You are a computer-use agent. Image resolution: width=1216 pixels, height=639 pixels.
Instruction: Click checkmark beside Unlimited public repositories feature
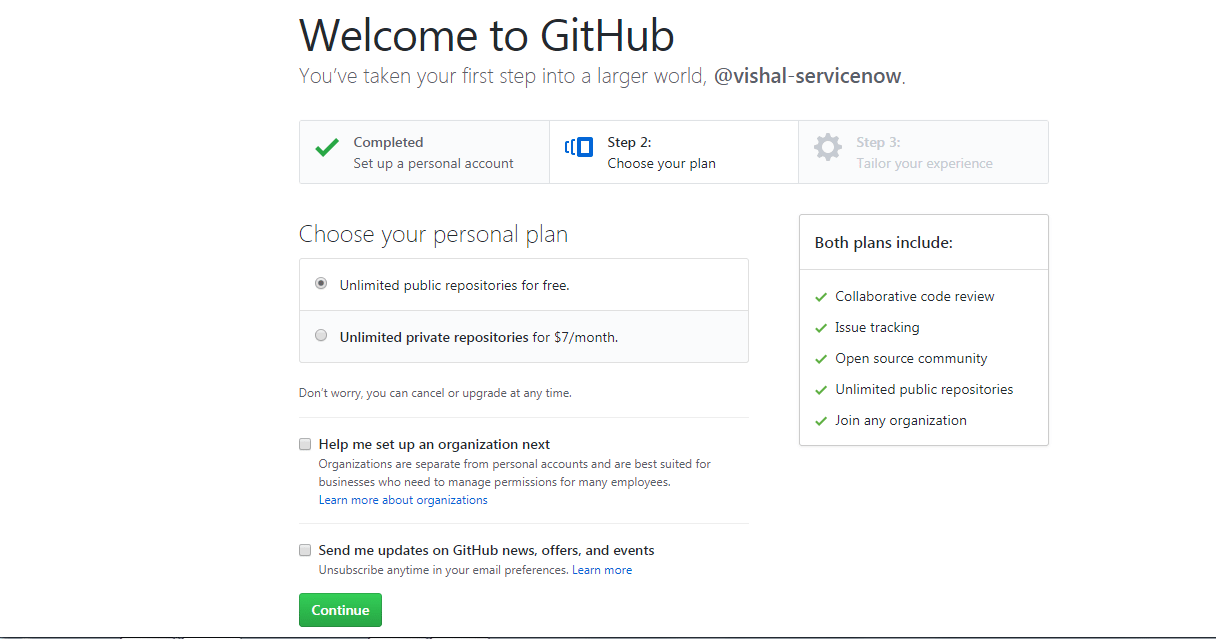pos(821,390)
